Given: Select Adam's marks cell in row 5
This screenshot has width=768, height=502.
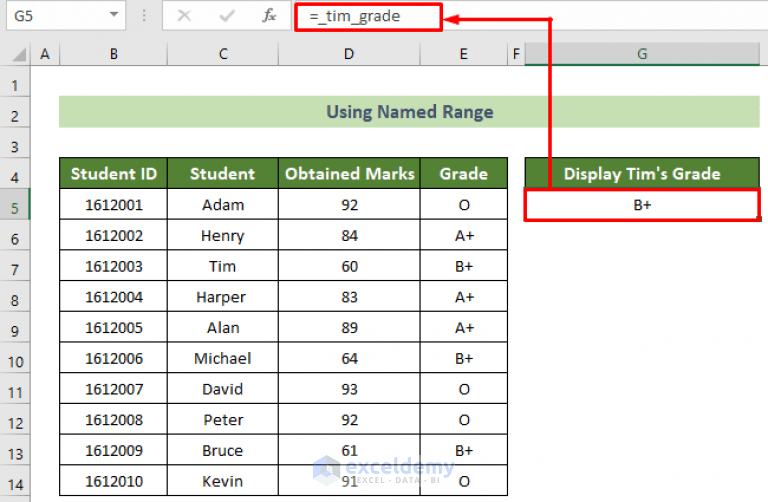Looking at the screenshot, I should coord(349,204).
